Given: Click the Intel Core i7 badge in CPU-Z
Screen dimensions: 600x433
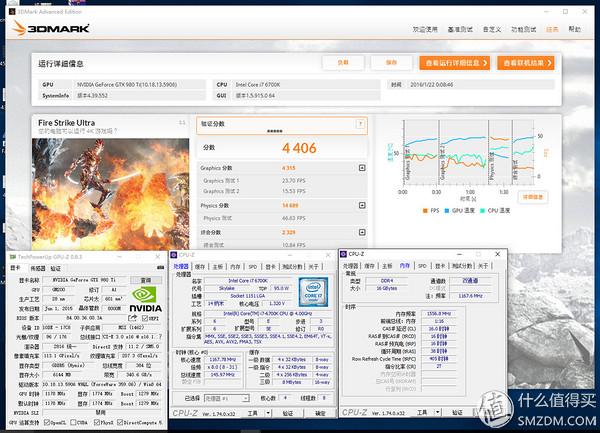Looking at the screenshot, I should pos(313,292).
